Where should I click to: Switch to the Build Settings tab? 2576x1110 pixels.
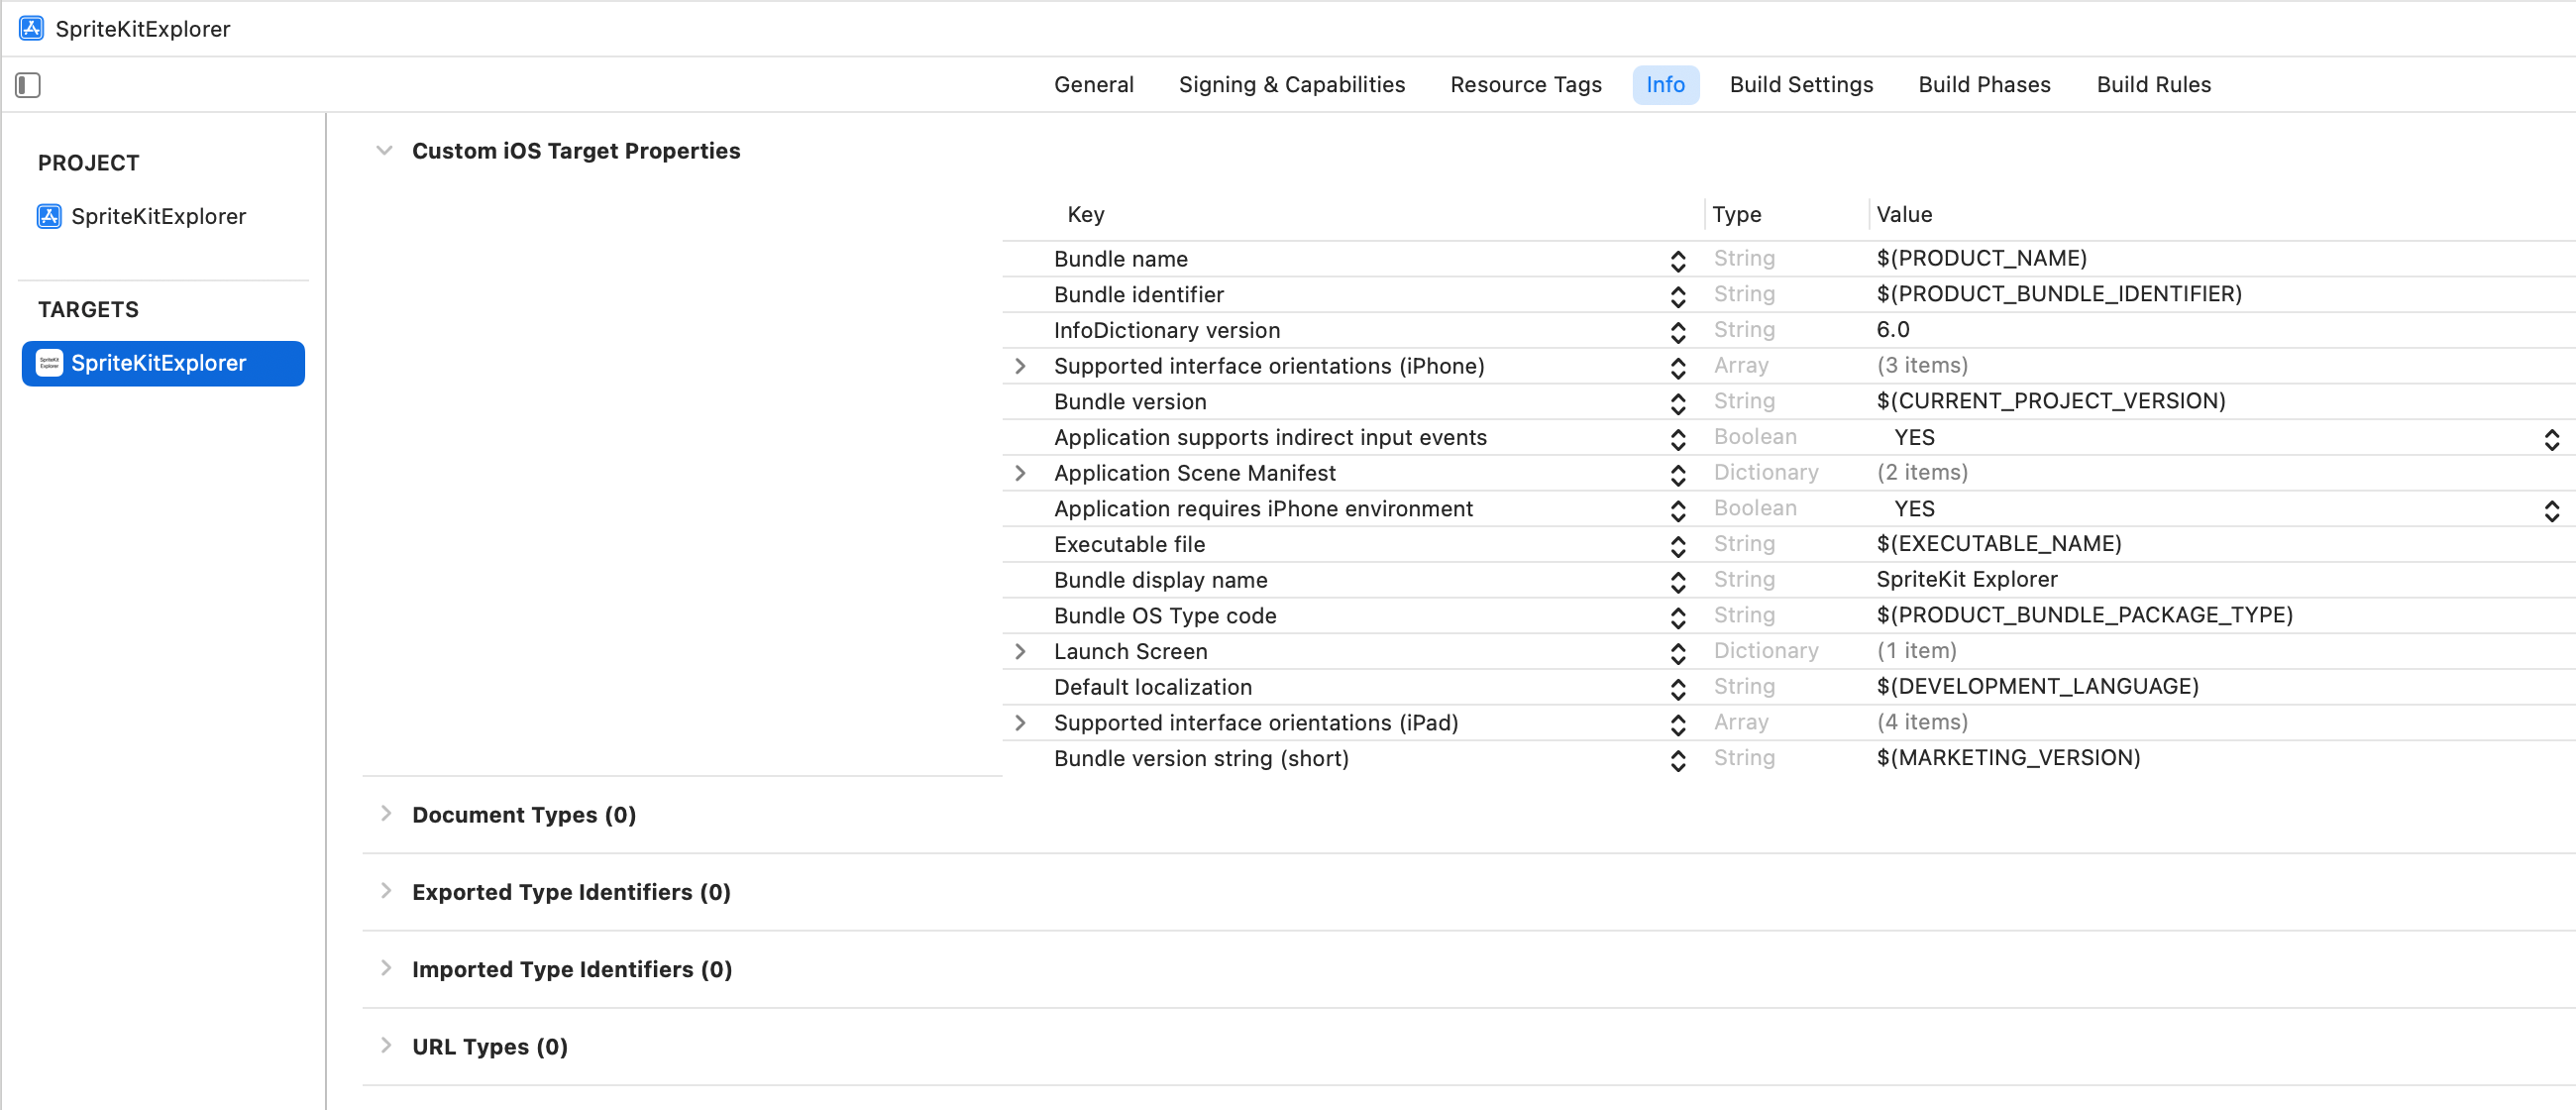point(1801,85)
